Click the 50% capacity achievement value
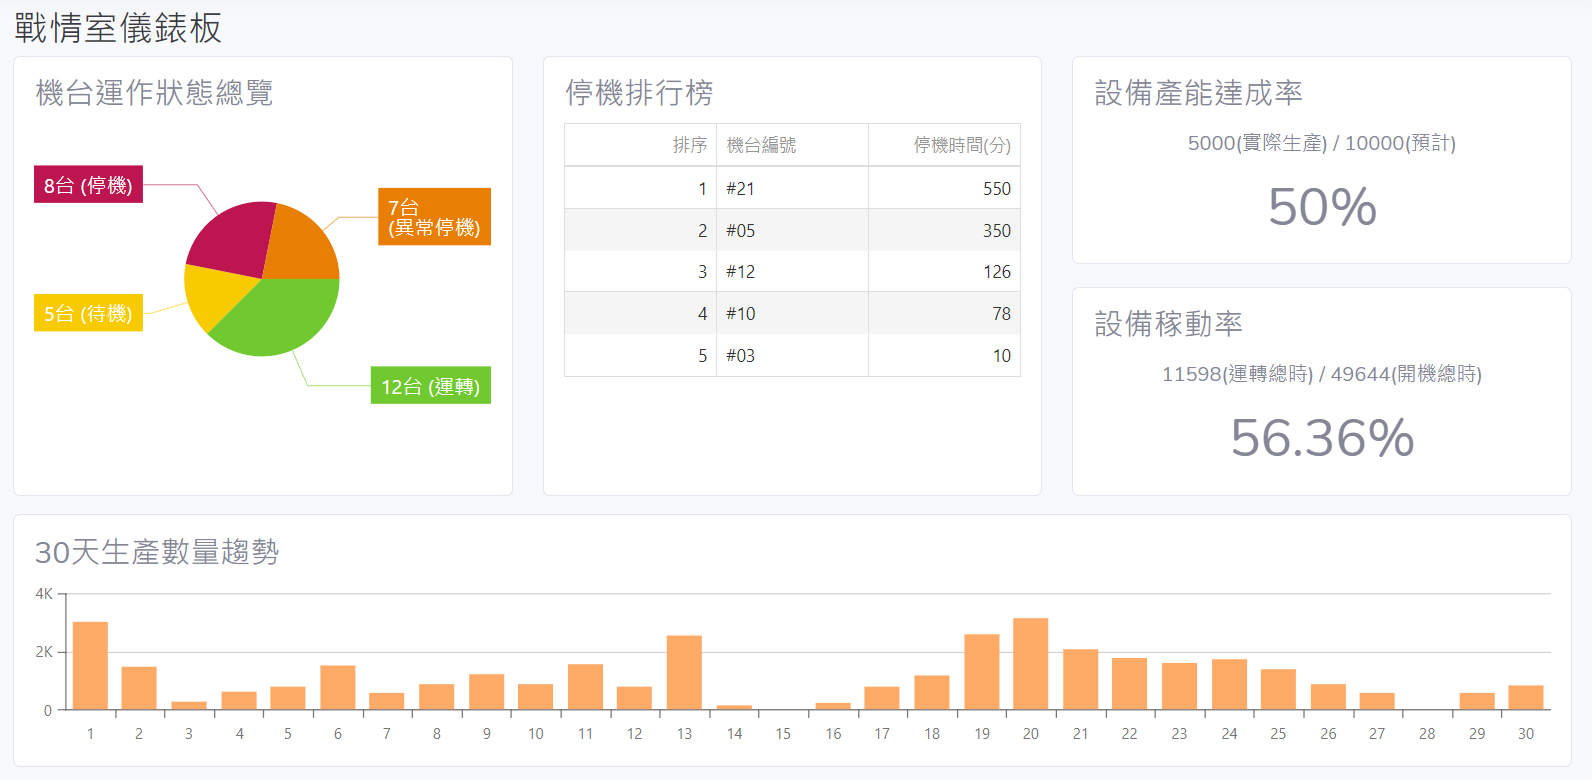The image size is (1592, 780). click(1322, 207)
